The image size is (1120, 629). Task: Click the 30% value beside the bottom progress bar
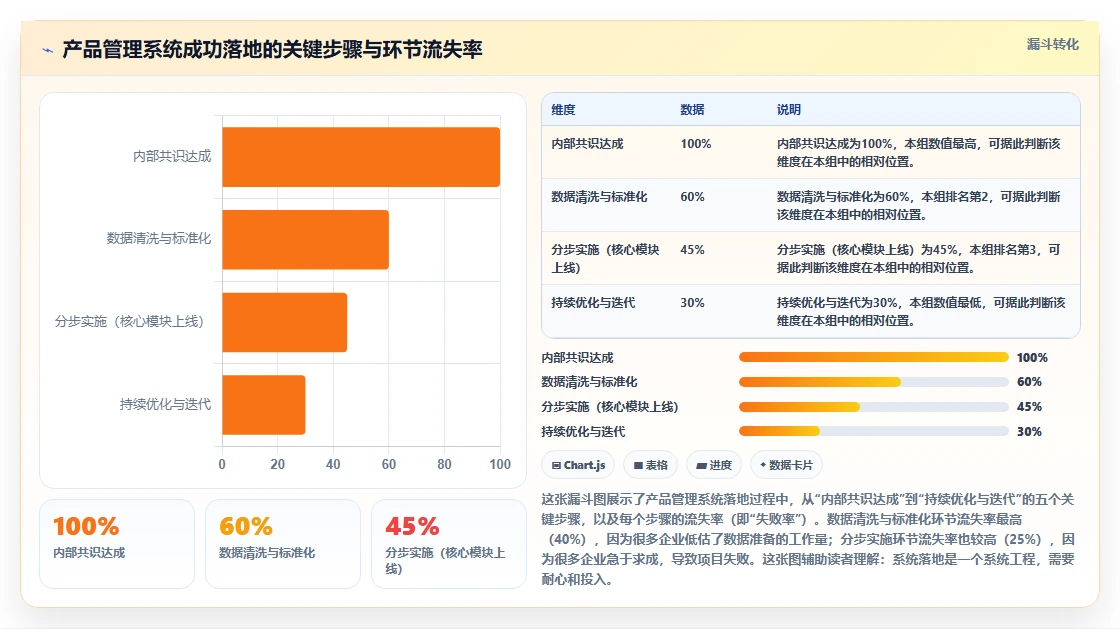1029,431
